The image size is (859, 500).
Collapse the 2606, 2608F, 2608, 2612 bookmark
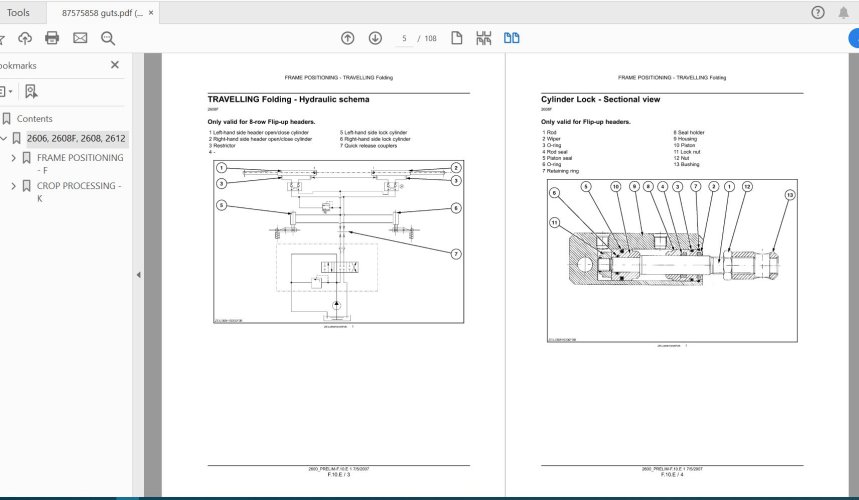point(3,138)
